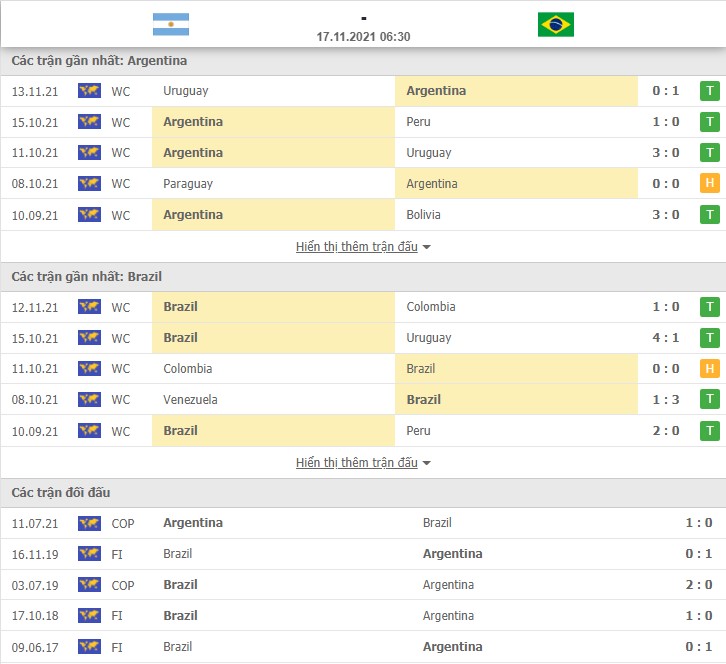Click green T badge on Brazil 4:1 Uruguay row
This screenshot has width=726, height=664.
[x=709, y=338]
